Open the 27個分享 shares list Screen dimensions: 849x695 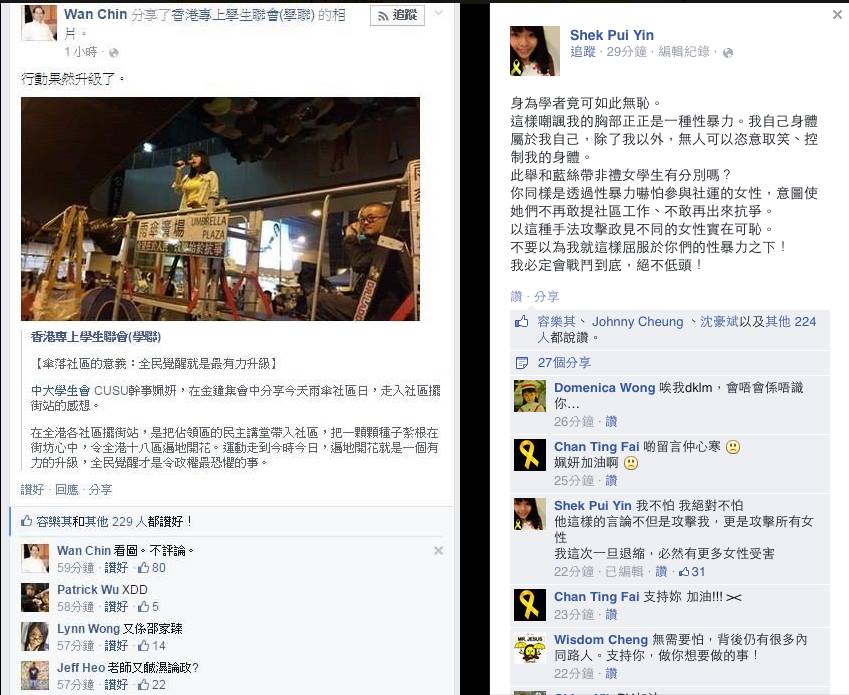tap(564, 363)
